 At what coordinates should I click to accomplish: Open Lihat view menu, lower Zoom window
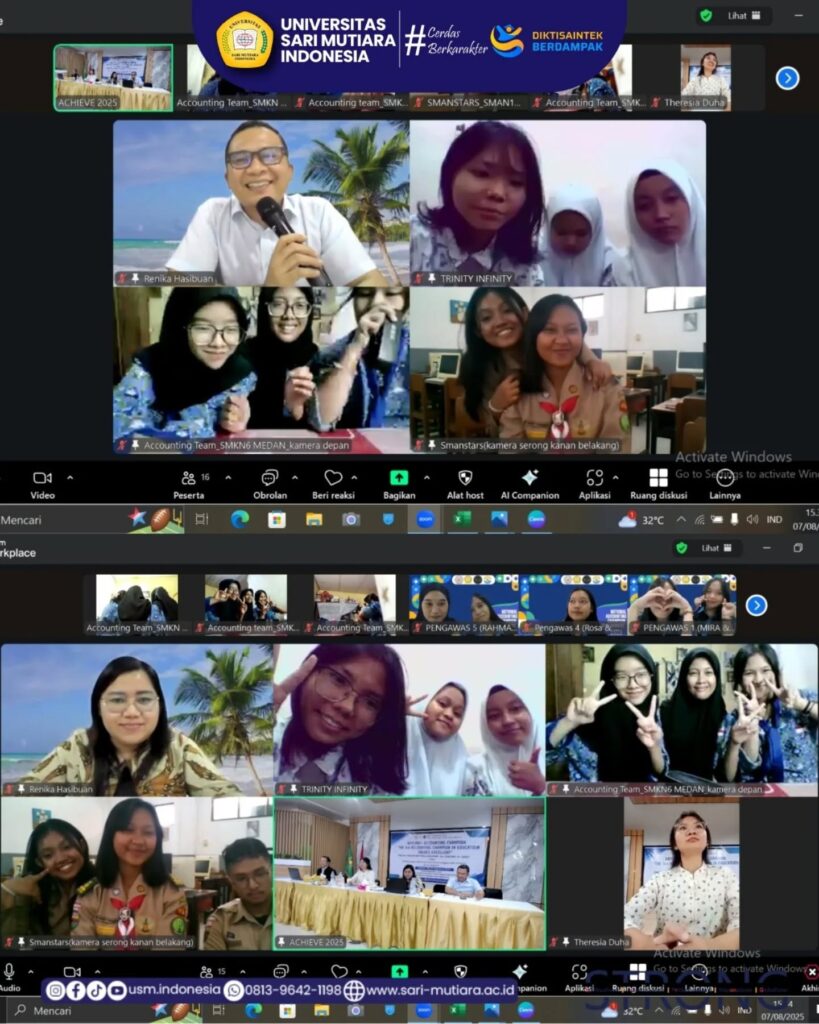coord(716,548)
